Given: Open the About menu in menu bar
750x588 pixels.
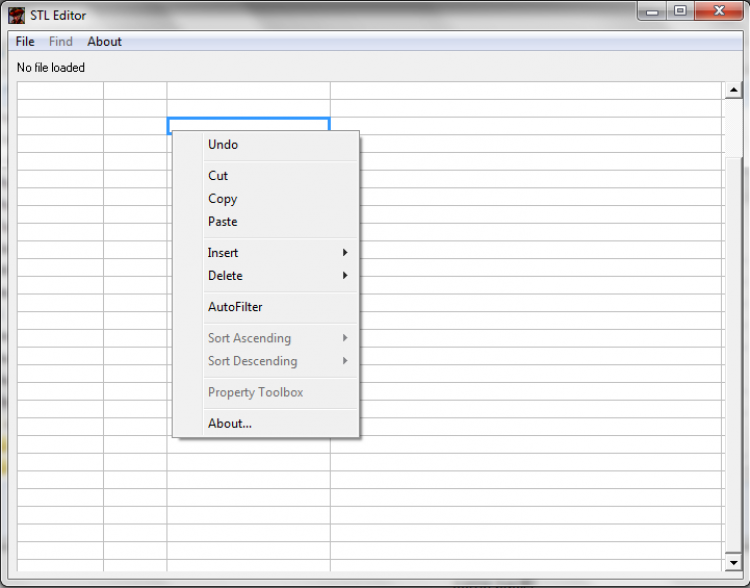Looking at the screenshot, I should [104, 42].
